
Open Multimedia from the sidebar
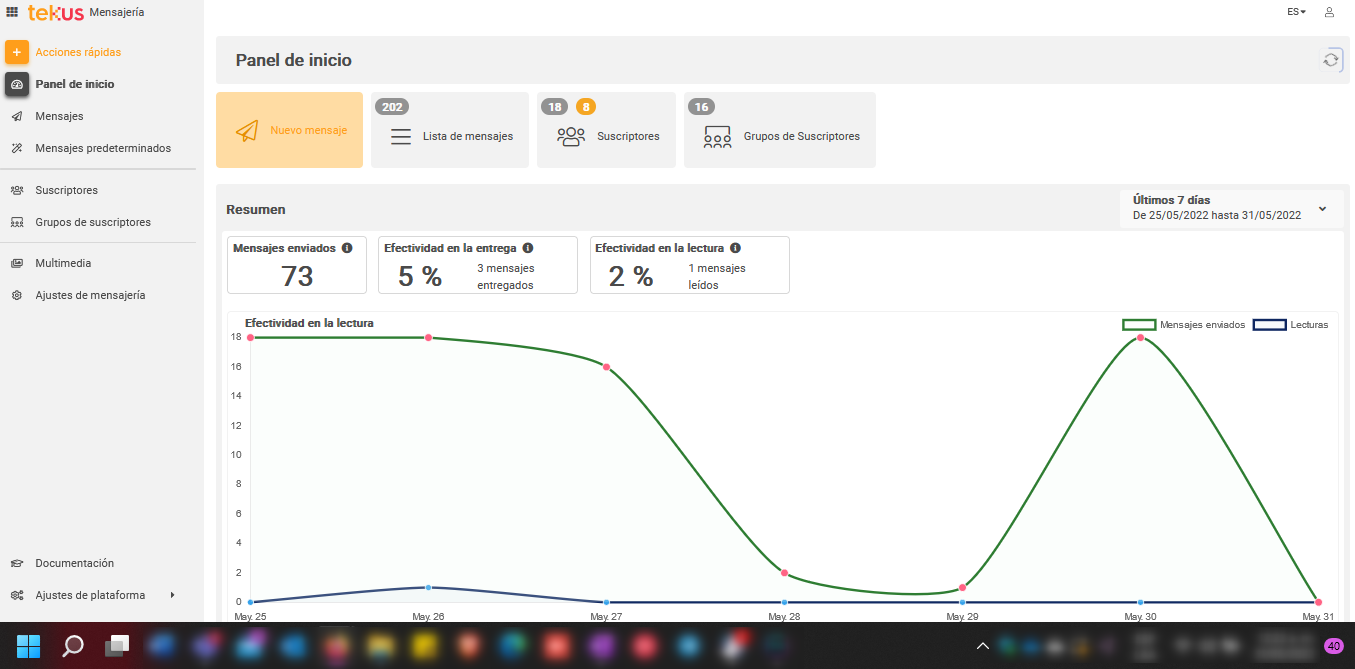[x=63, y=263]
